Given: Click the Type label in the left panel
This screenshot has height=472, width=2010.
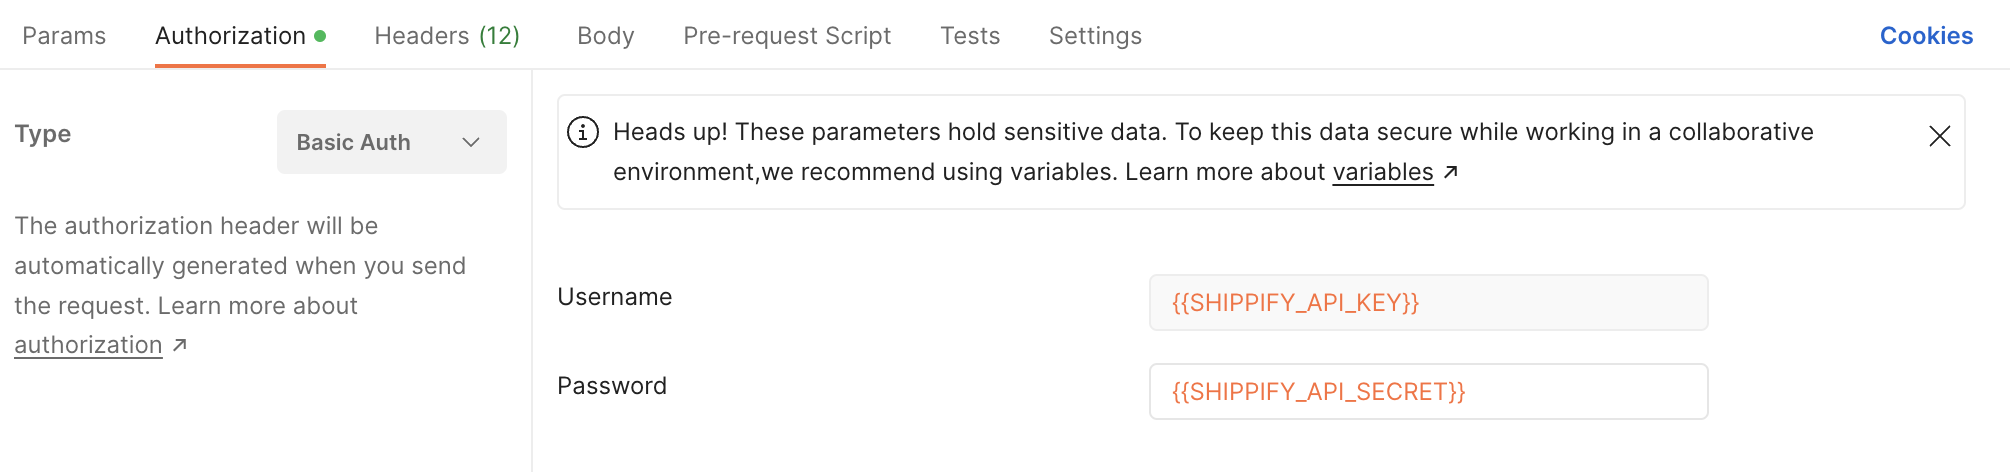Looking at the screenshot, I should pyautogui.click(x=43, y=134).
